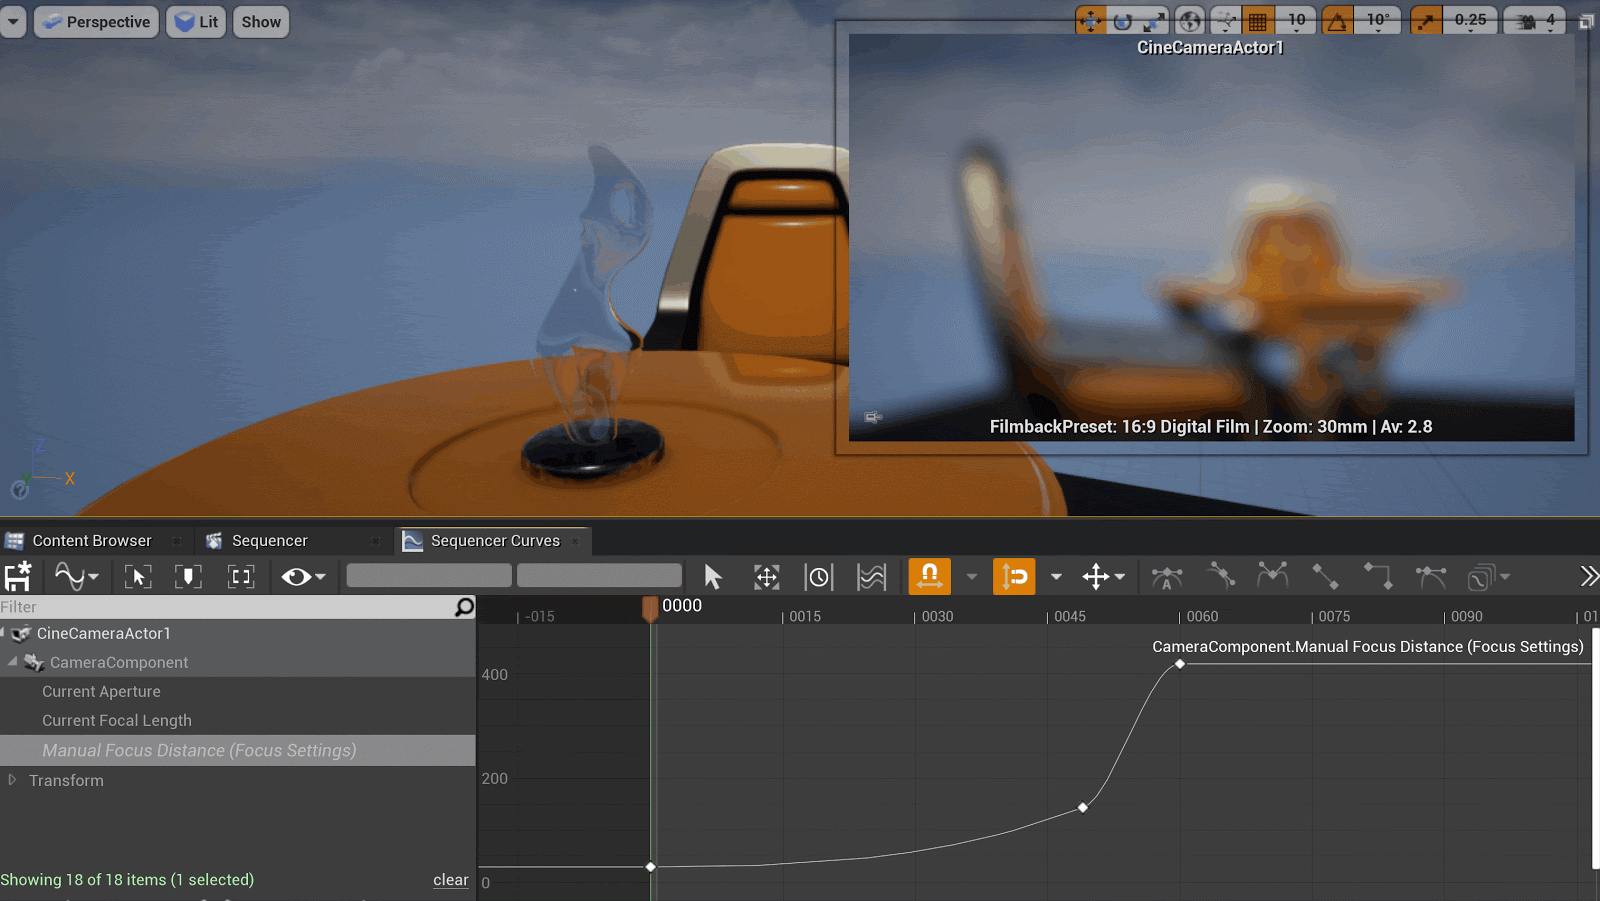Click the key marker in brackets icon
The image size is (1600, 901).
188,576
